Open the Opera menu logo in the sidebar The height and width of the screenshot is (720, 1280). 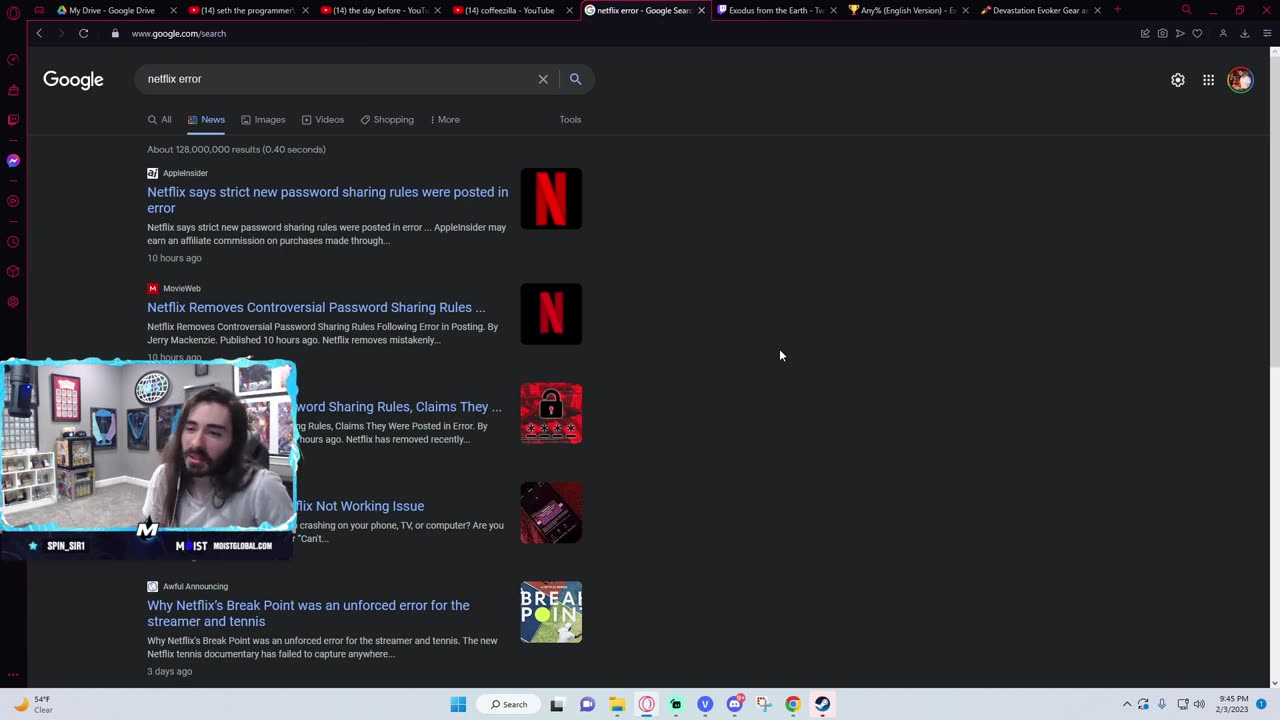(x=13, y=11)
